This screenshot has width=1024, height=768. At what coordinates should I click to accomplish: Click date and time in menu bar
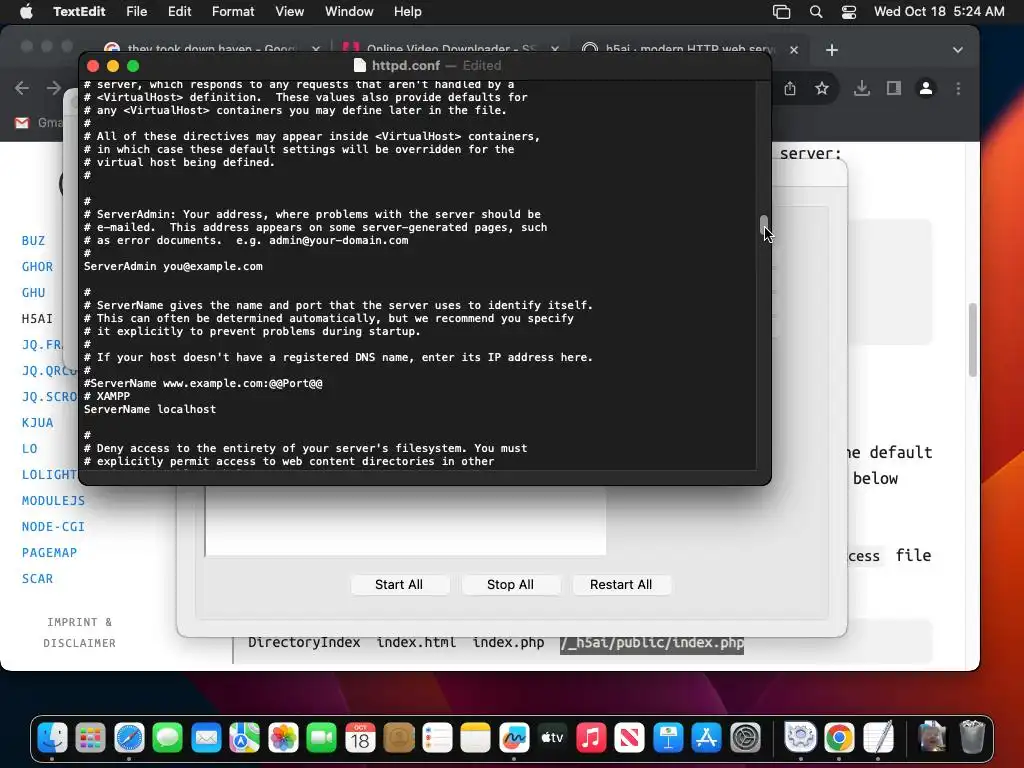939,12
